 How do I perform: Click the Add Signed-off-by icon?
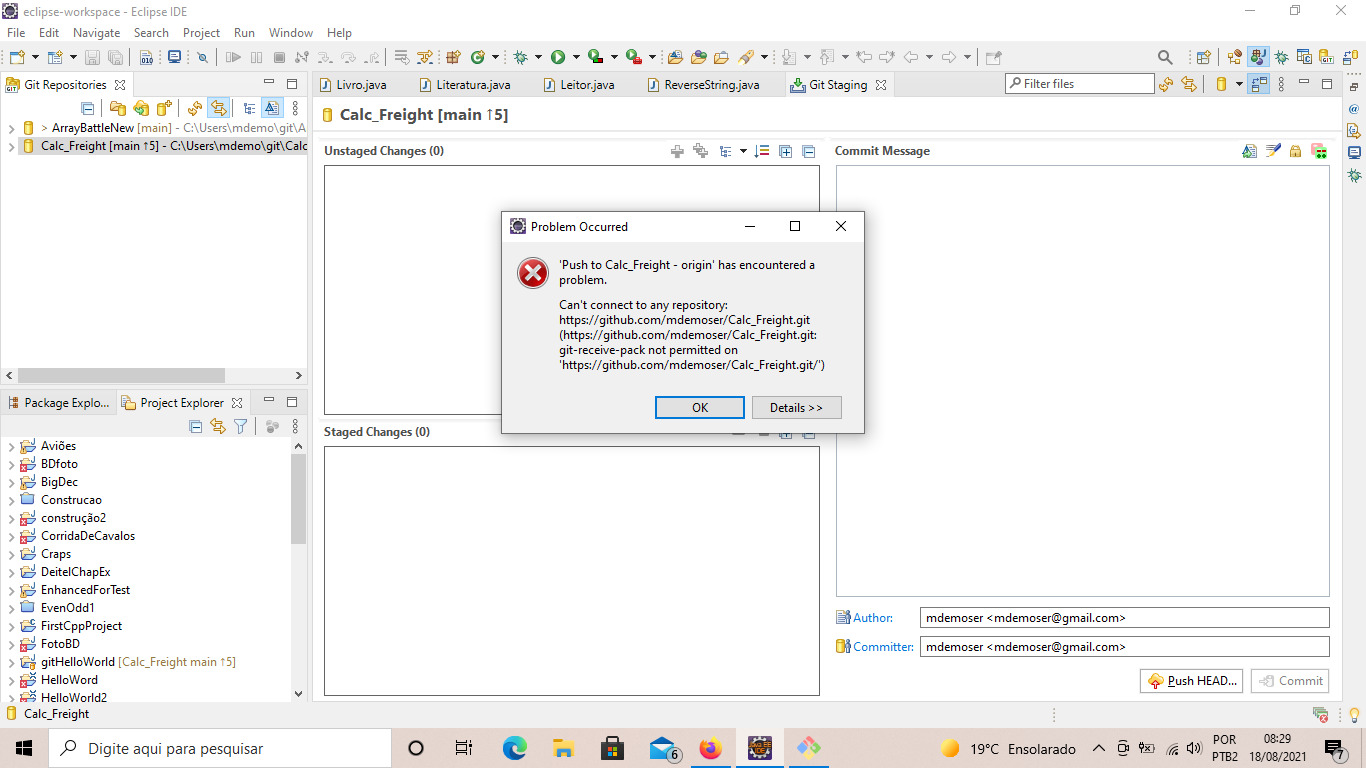(x=1273, y=151)
